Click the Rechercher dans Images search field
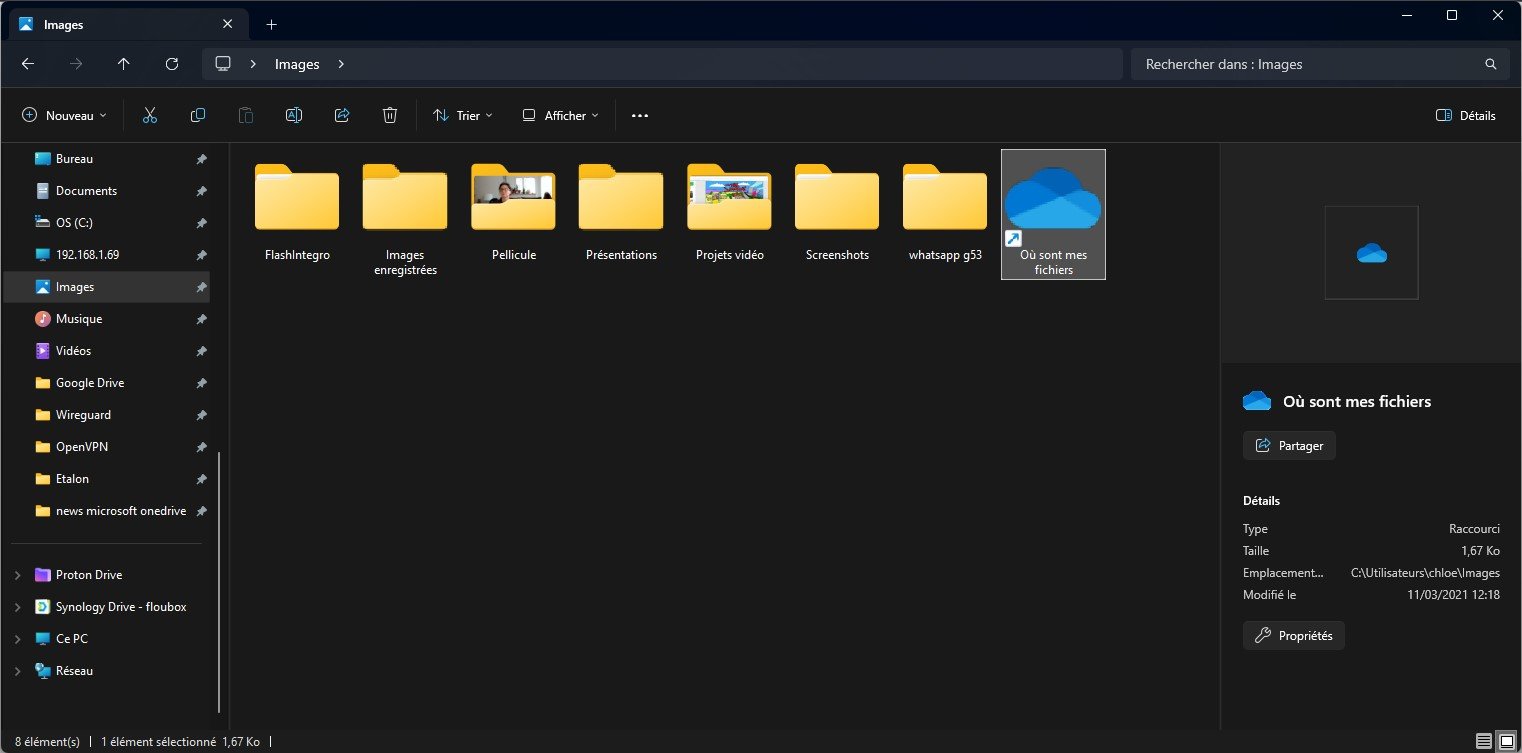 1310,64
